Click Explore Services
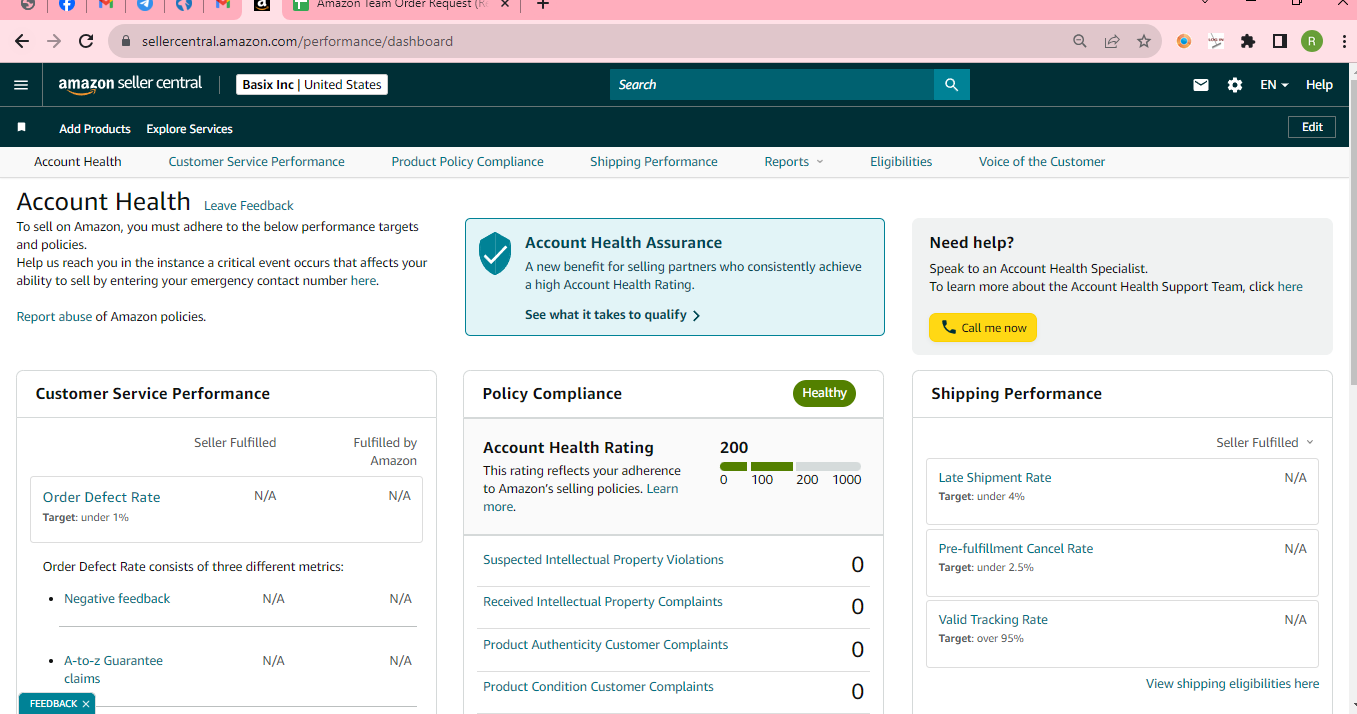The width and height of the screenshot is (1357, 714). click(x=189, y=129)
